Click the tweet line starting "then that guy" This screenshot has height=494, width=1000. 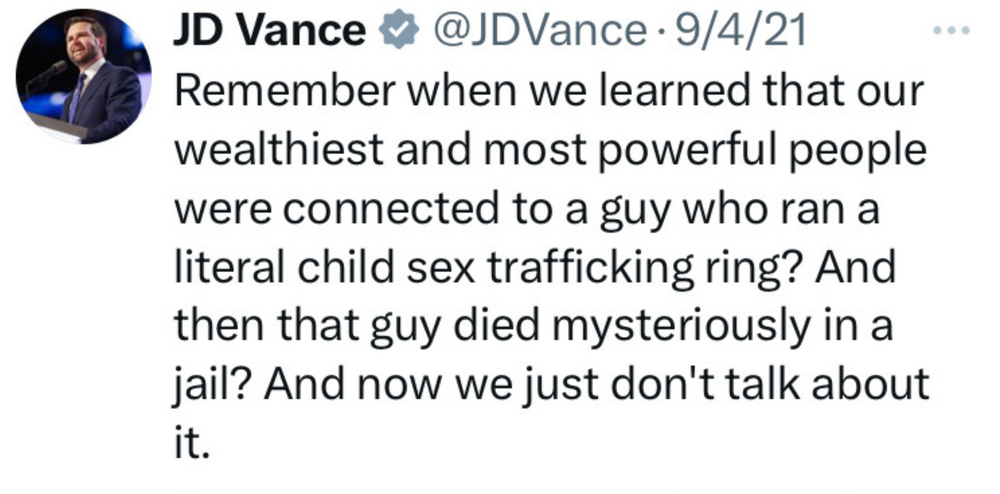(532, 326)
